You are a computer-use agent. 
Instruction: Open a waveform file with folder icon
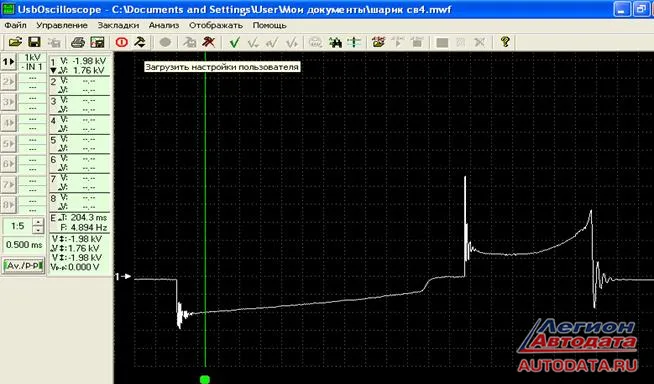pos(15,42)
